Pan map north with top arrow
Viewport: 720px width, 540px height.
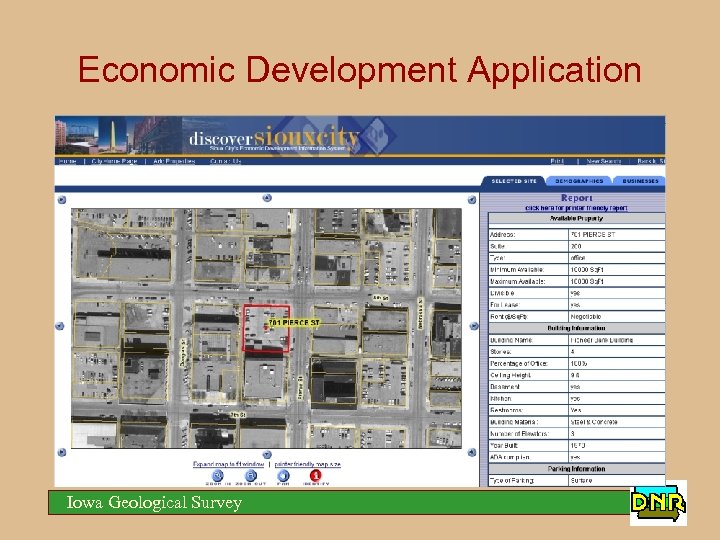(267, 198)
